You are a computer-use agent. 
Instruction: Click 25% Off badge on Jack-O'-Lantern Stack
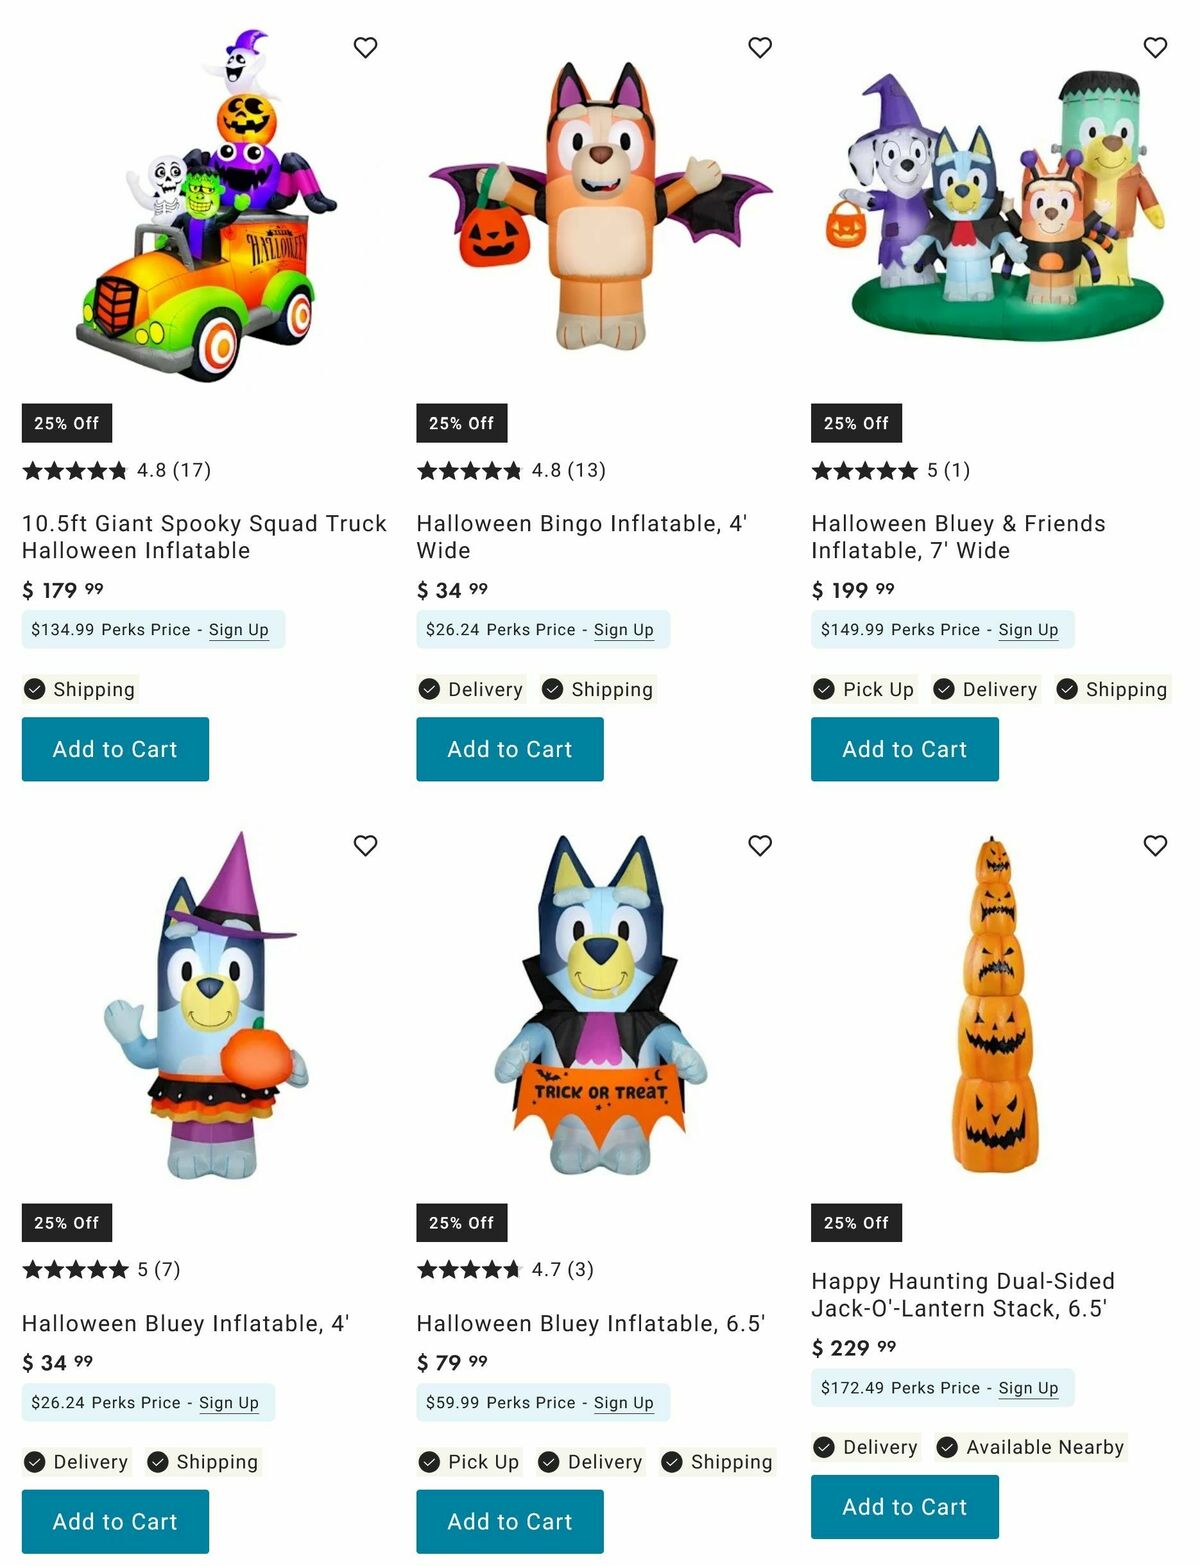856,1223
